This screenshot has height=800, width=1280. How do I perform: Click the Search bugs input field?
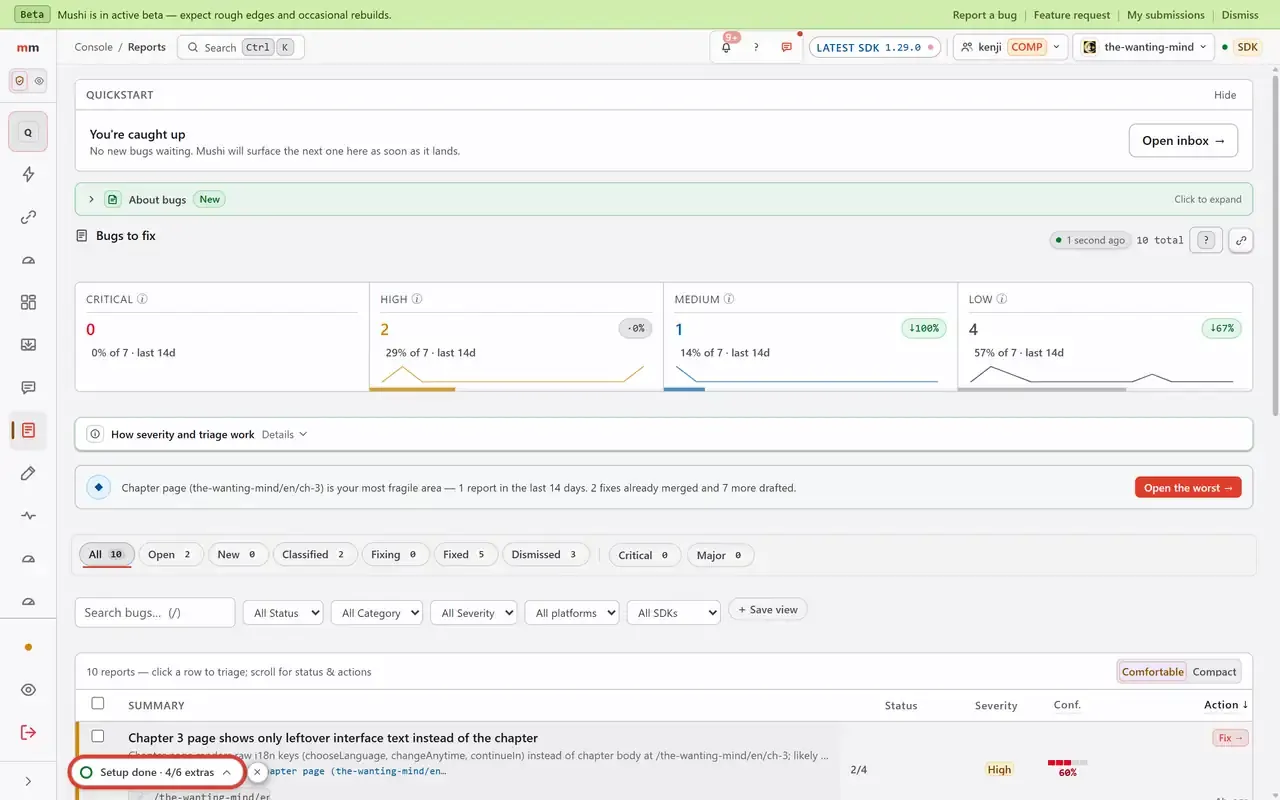coord(155,613)
